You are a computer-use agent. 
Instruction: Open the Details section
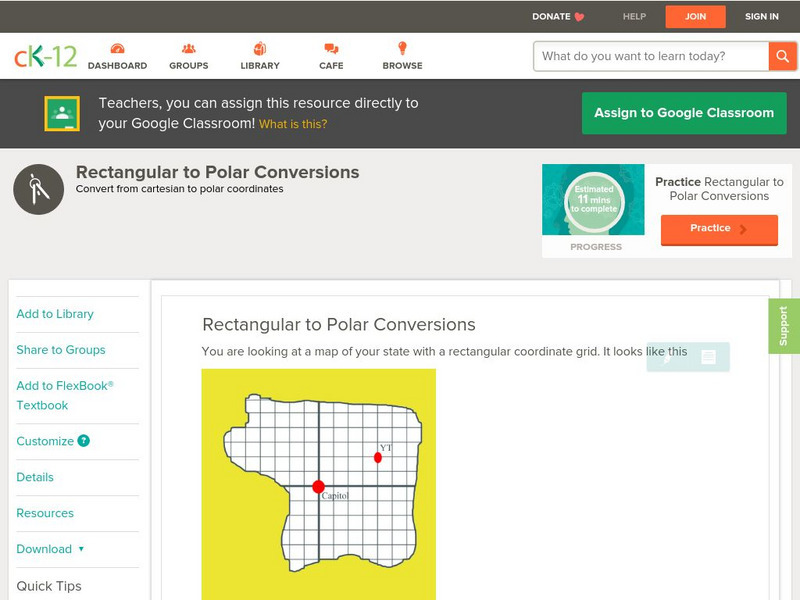[x=34, y=477]
